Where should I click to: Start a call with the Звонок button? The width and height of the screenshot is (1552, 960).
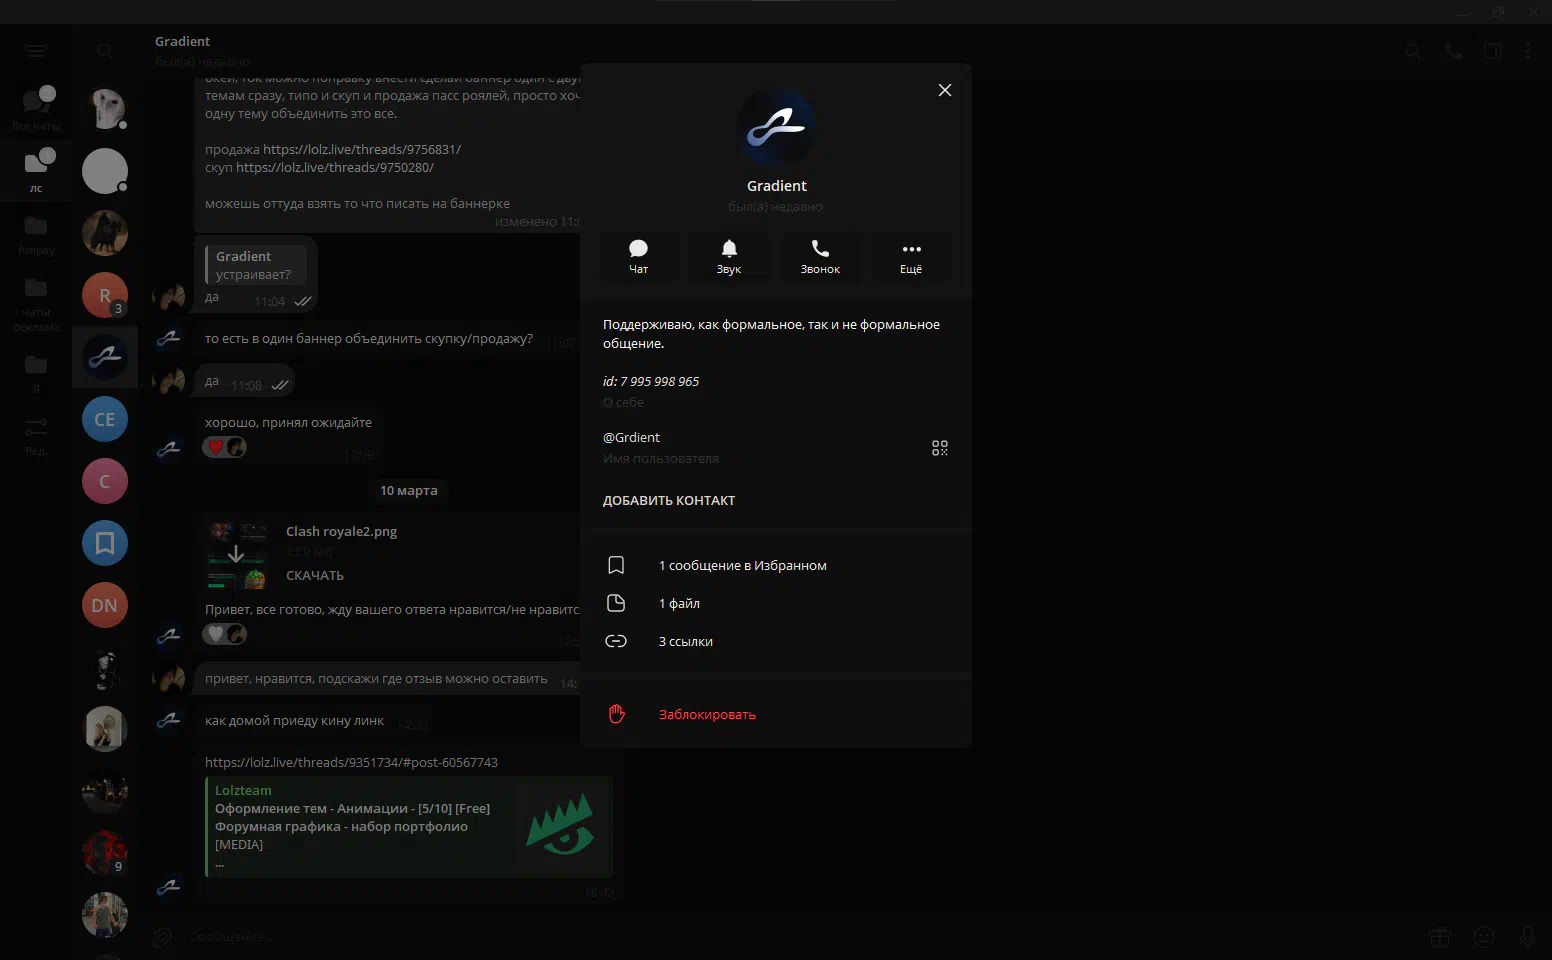[820, 256]
